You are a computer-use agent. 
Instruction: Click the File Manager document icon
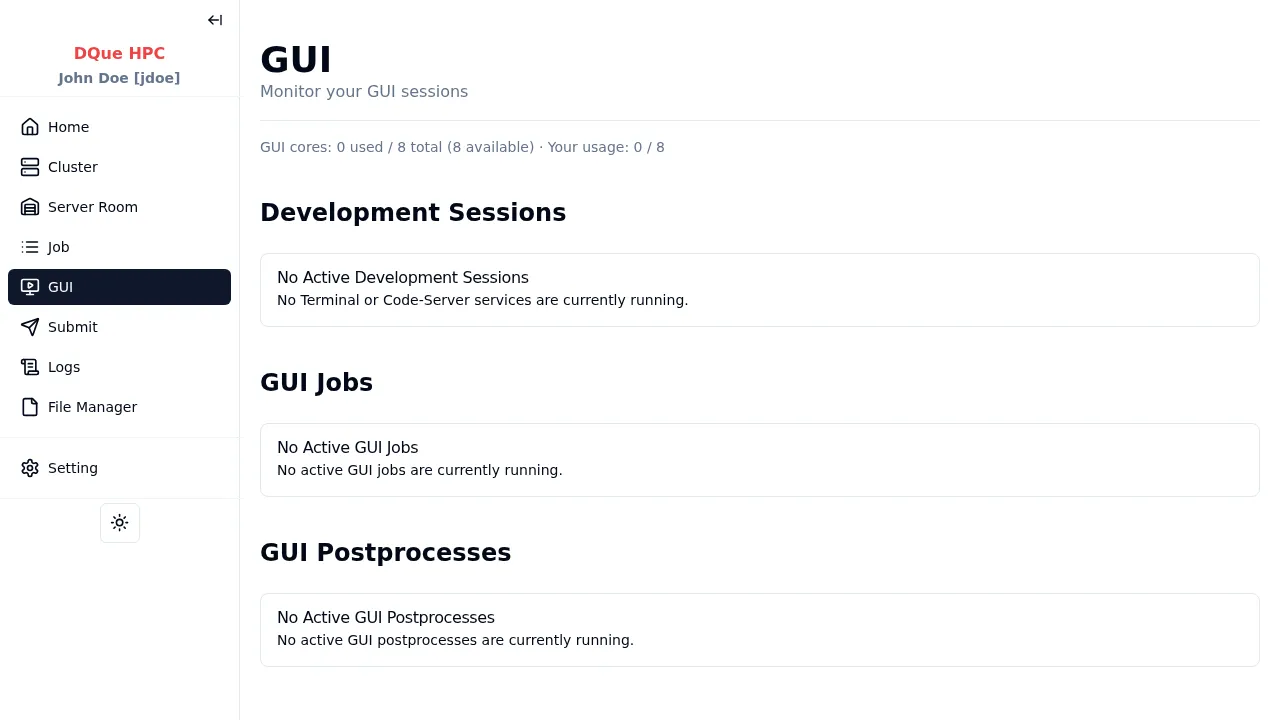[30, 407]
